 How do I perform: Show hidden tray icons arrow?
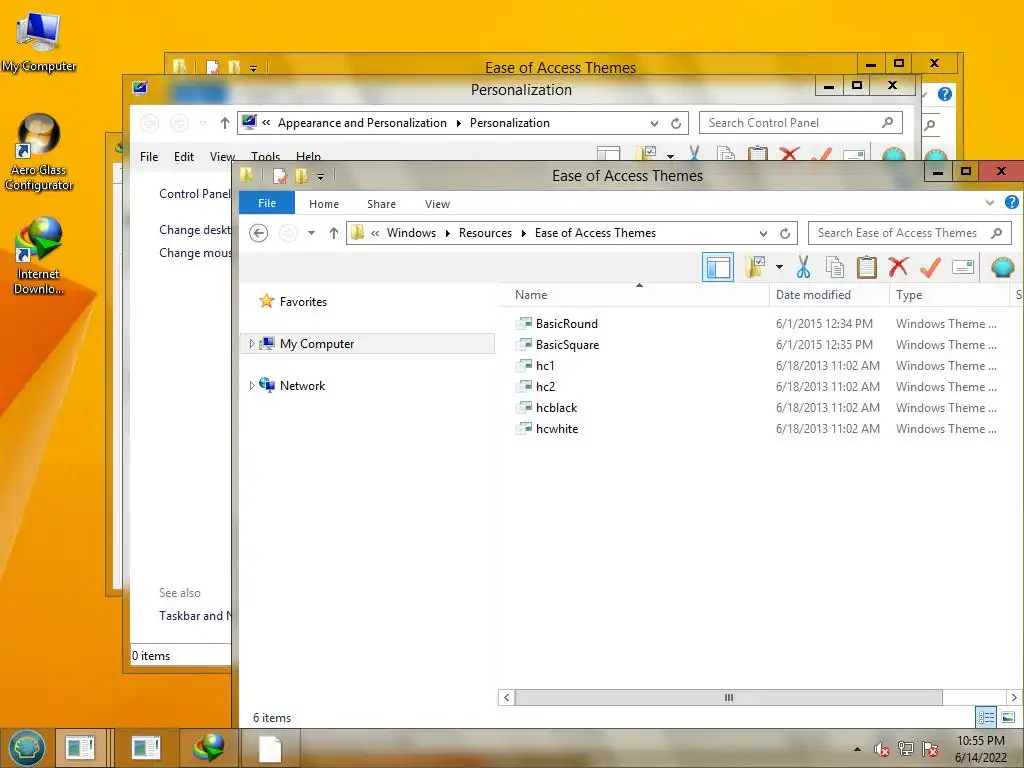pyautogui.click(x=857, y=749)
